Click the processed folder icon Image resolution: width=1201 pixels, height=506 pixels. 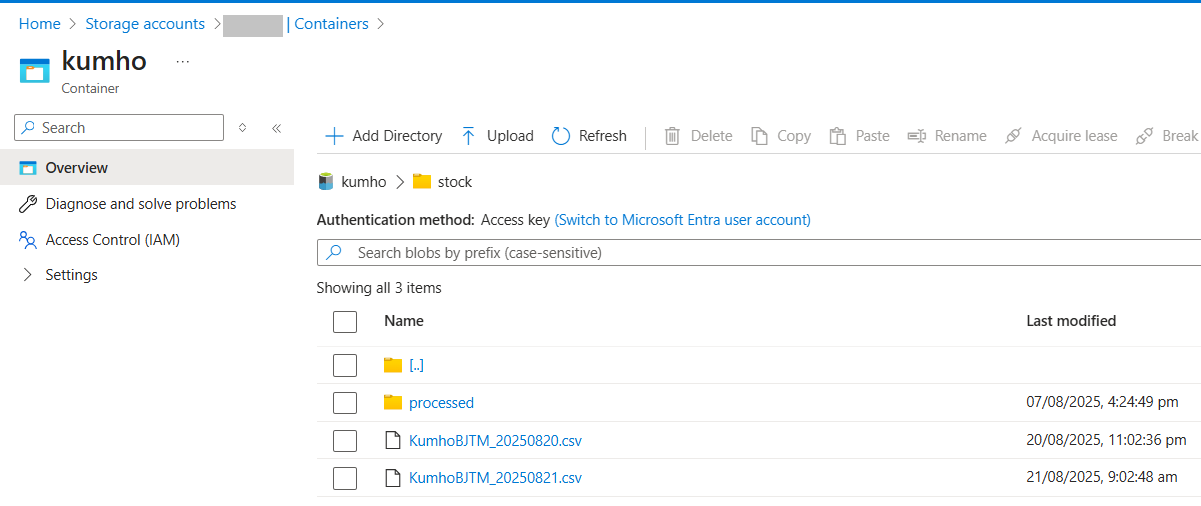coord(393,403)
